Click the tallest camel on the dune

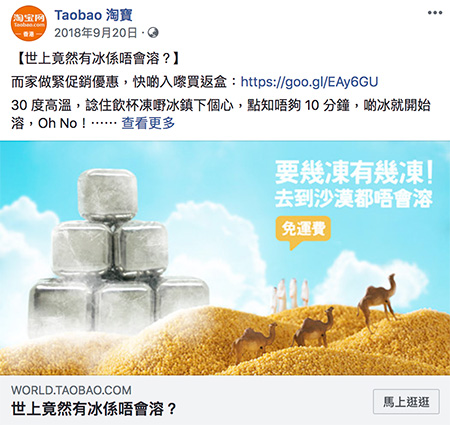click(377, 302)
